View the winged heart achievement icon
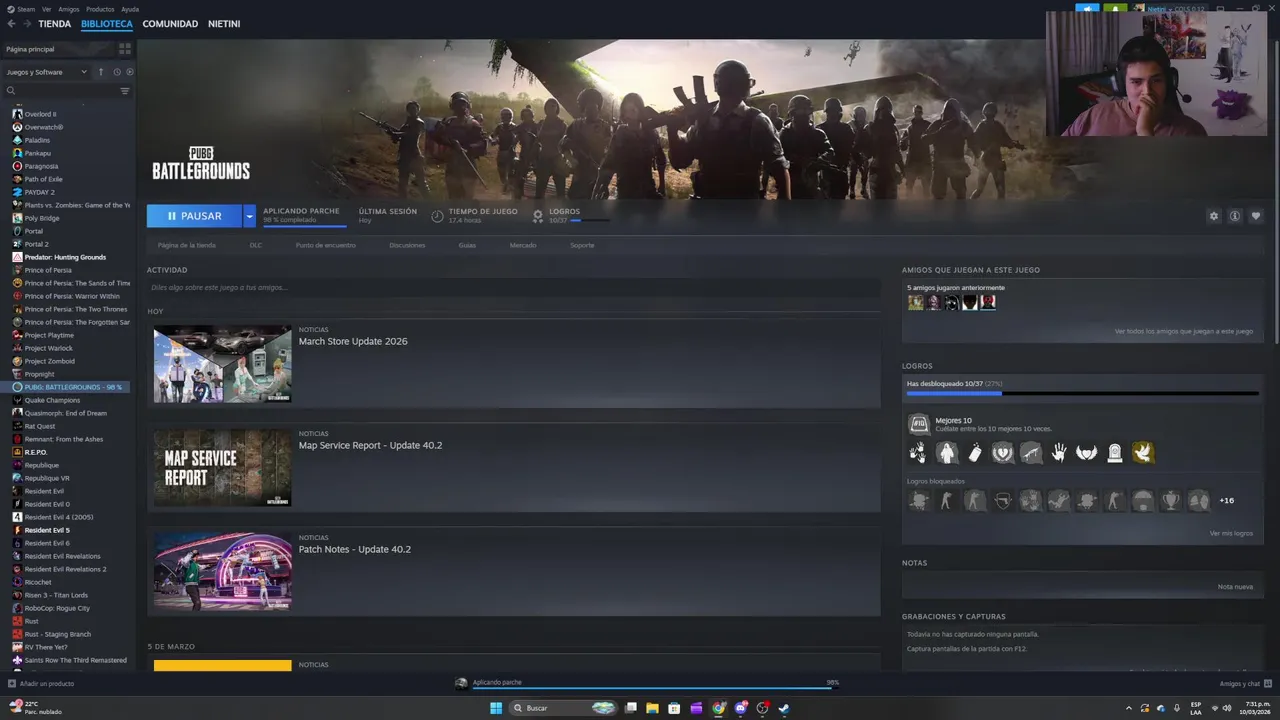The width and height of the screenshot is (1280, 720). click(x=1087, y=453)
